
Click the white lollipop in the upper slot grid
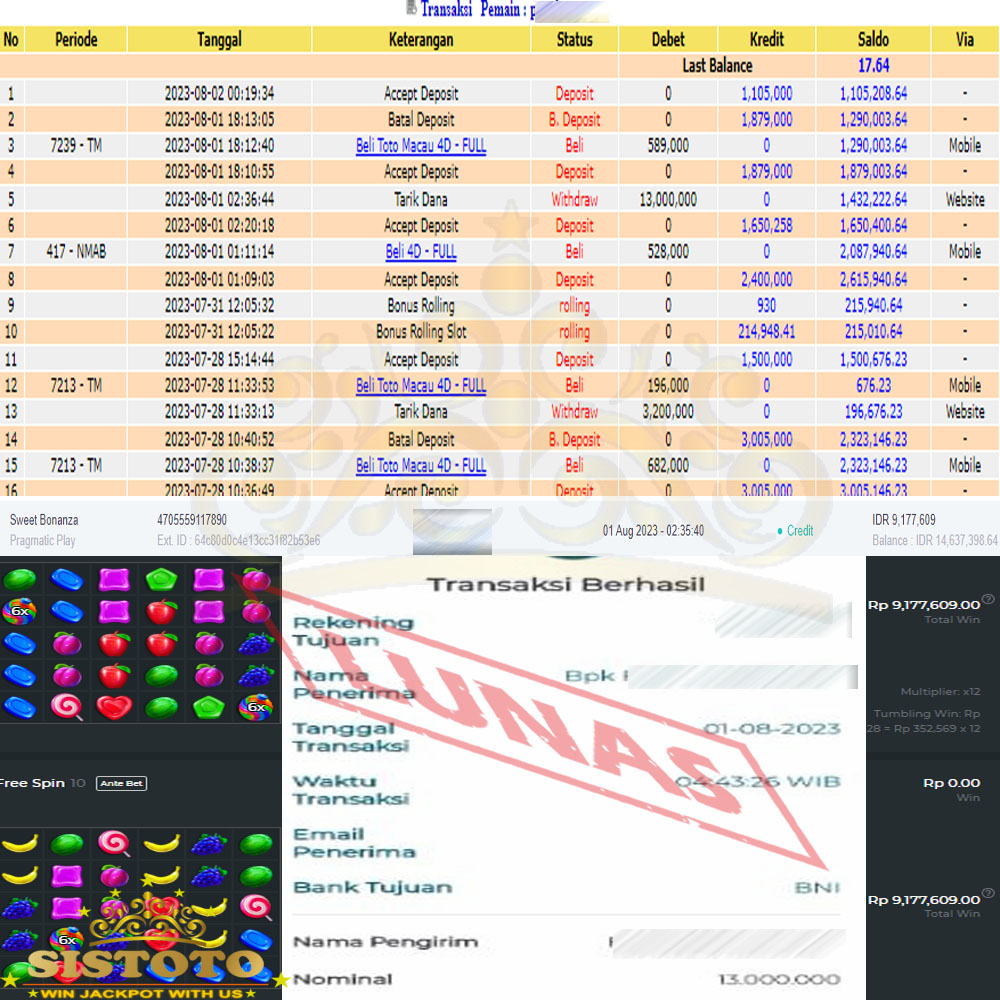(x=68, y=707)
